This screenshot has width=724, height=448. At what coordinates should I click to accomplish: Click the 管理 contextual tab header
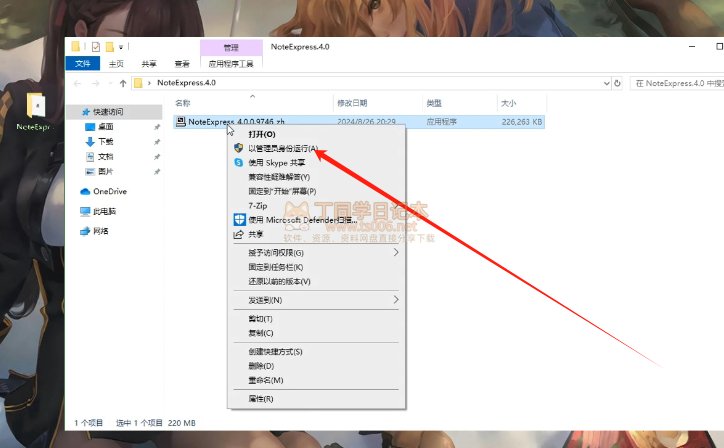click(x=231, y=48)
